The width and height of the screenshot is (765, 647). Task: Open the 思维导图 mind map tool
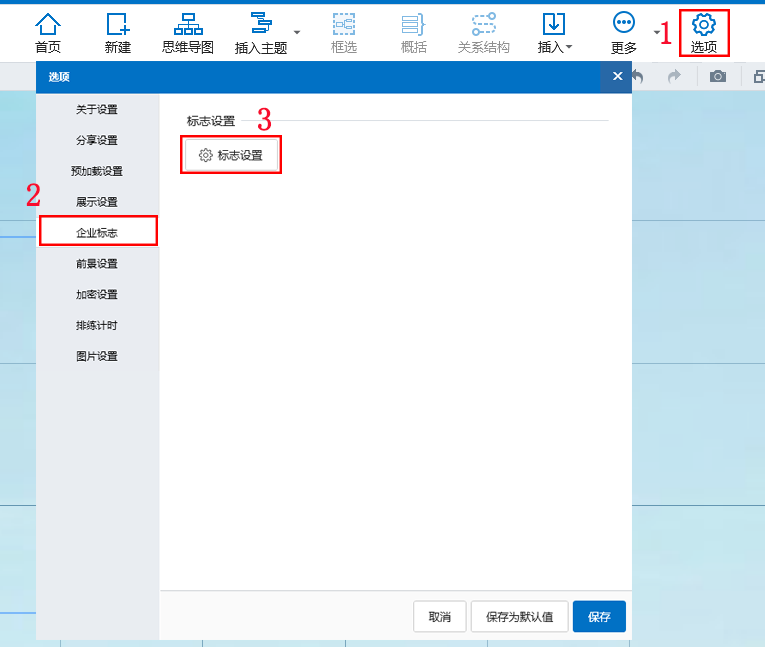coord(187,25)
